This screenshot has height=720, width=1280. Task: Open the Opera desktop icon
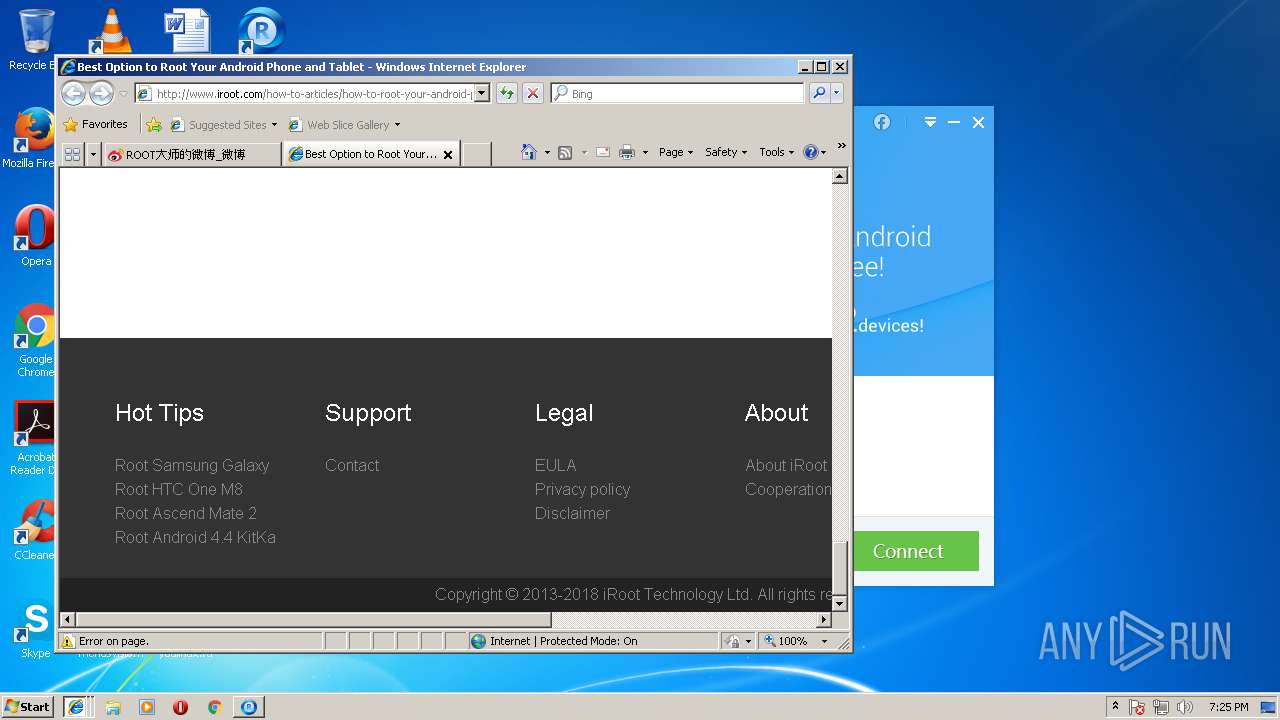(x=35, y=235)
